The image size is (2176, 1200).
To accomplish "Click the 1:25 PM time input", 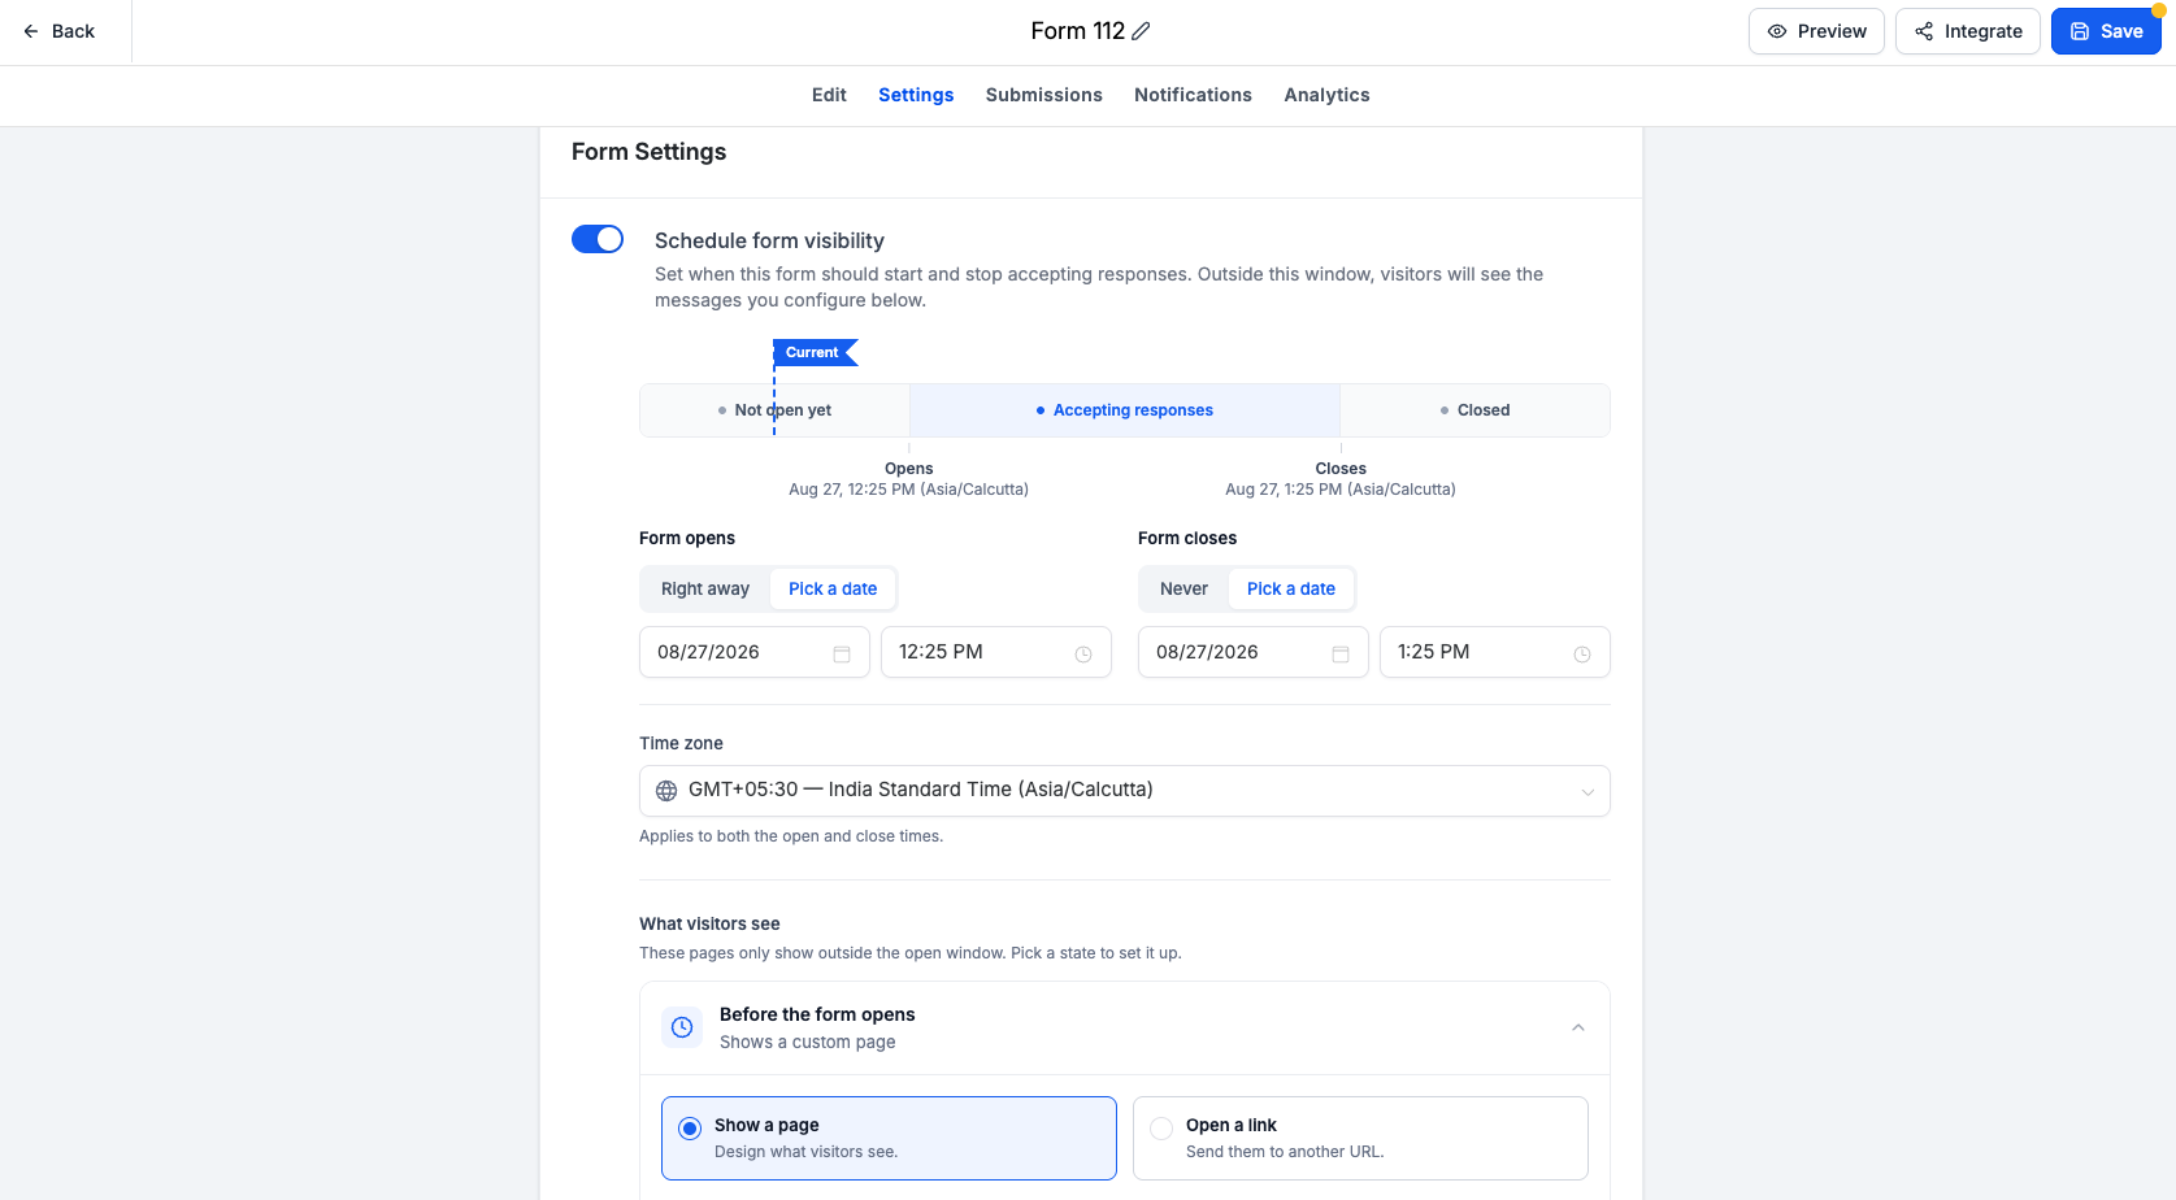I will (x=1494, y=652).
